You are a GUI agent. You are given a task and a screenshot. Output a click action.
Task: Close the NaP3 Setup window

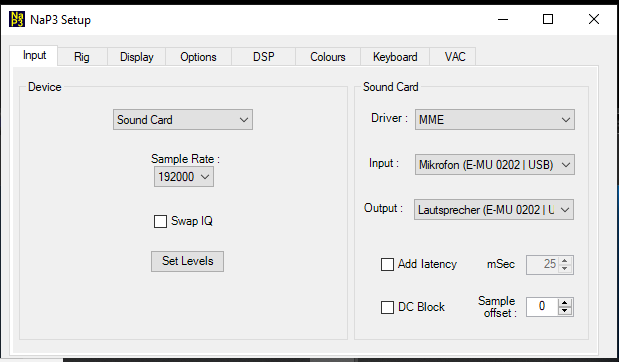point(594,19)
